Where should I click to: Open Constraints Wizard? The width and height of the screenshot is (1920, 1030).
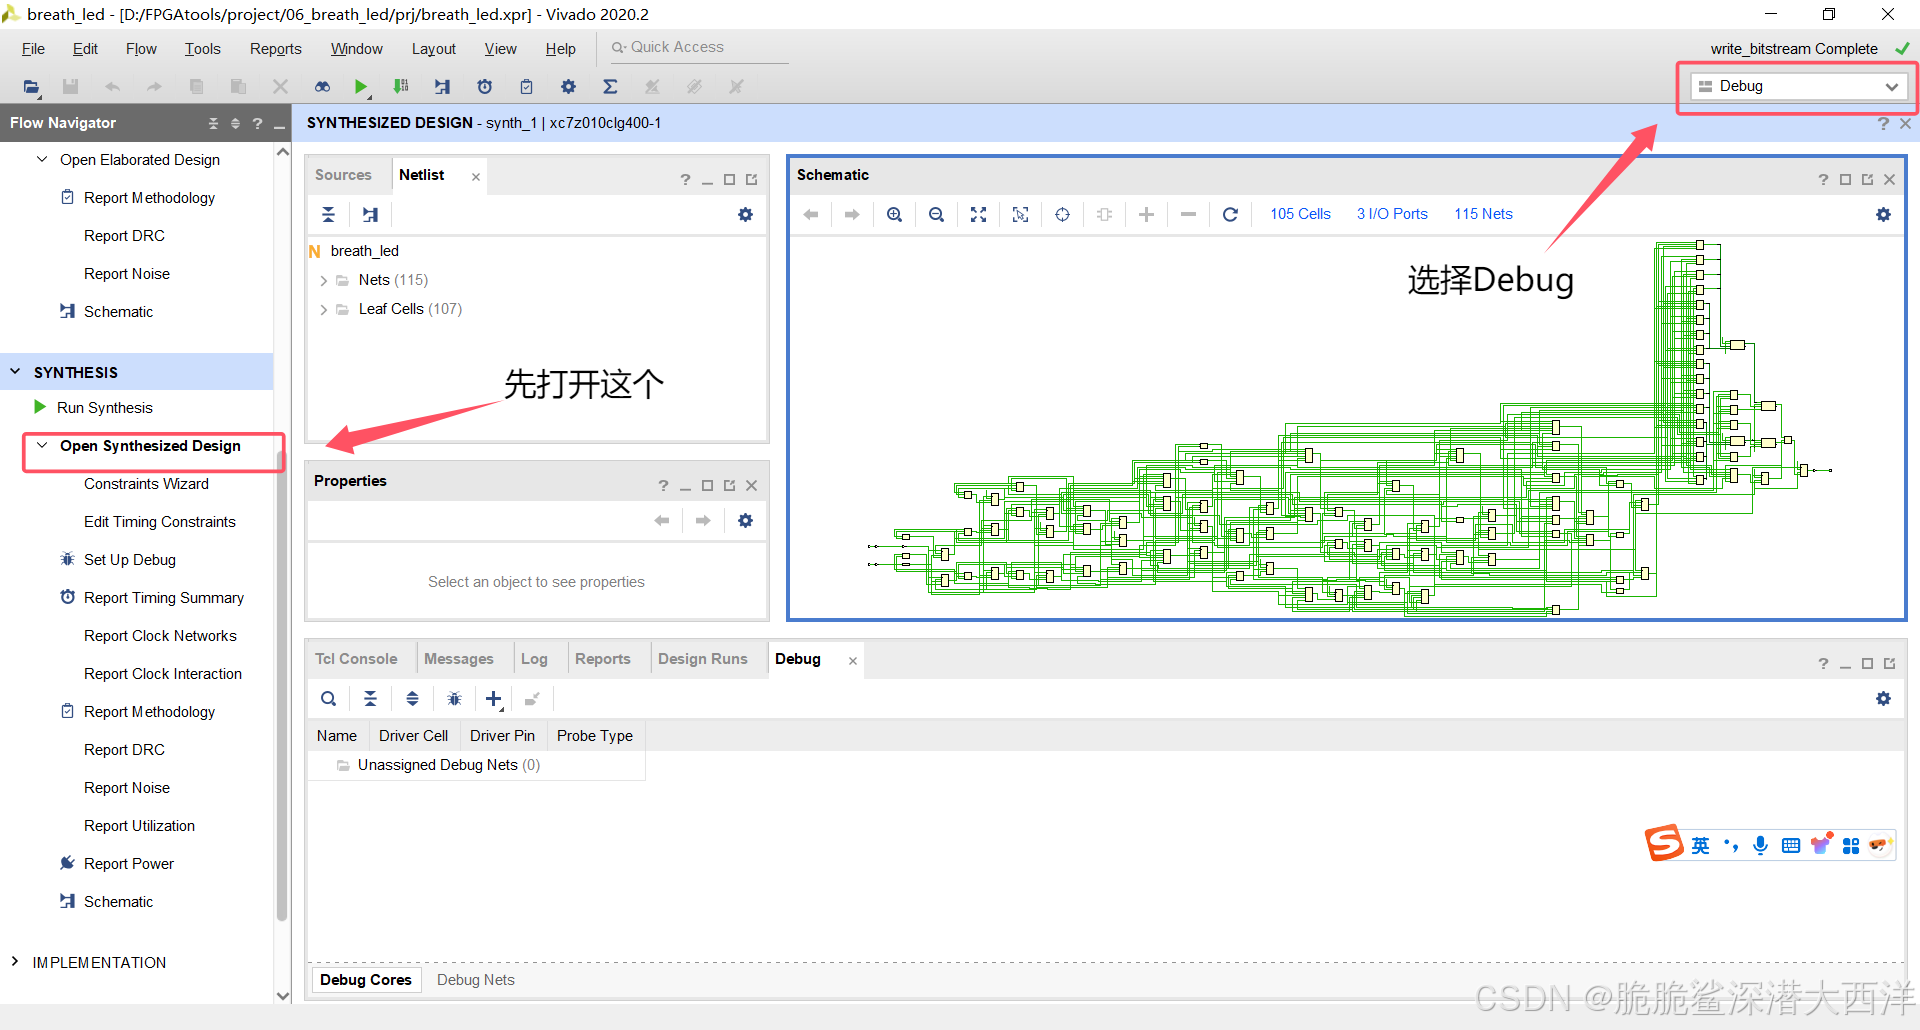tap(147, 484)
